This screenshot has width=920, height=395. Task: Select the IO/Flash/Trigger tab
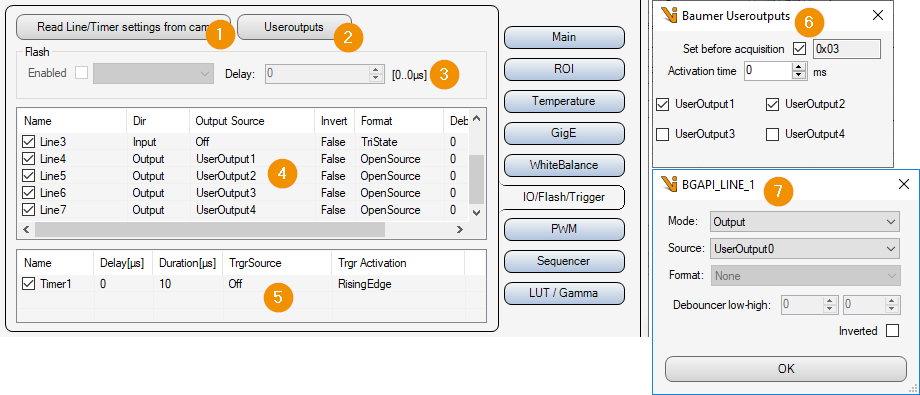point(562,197)
